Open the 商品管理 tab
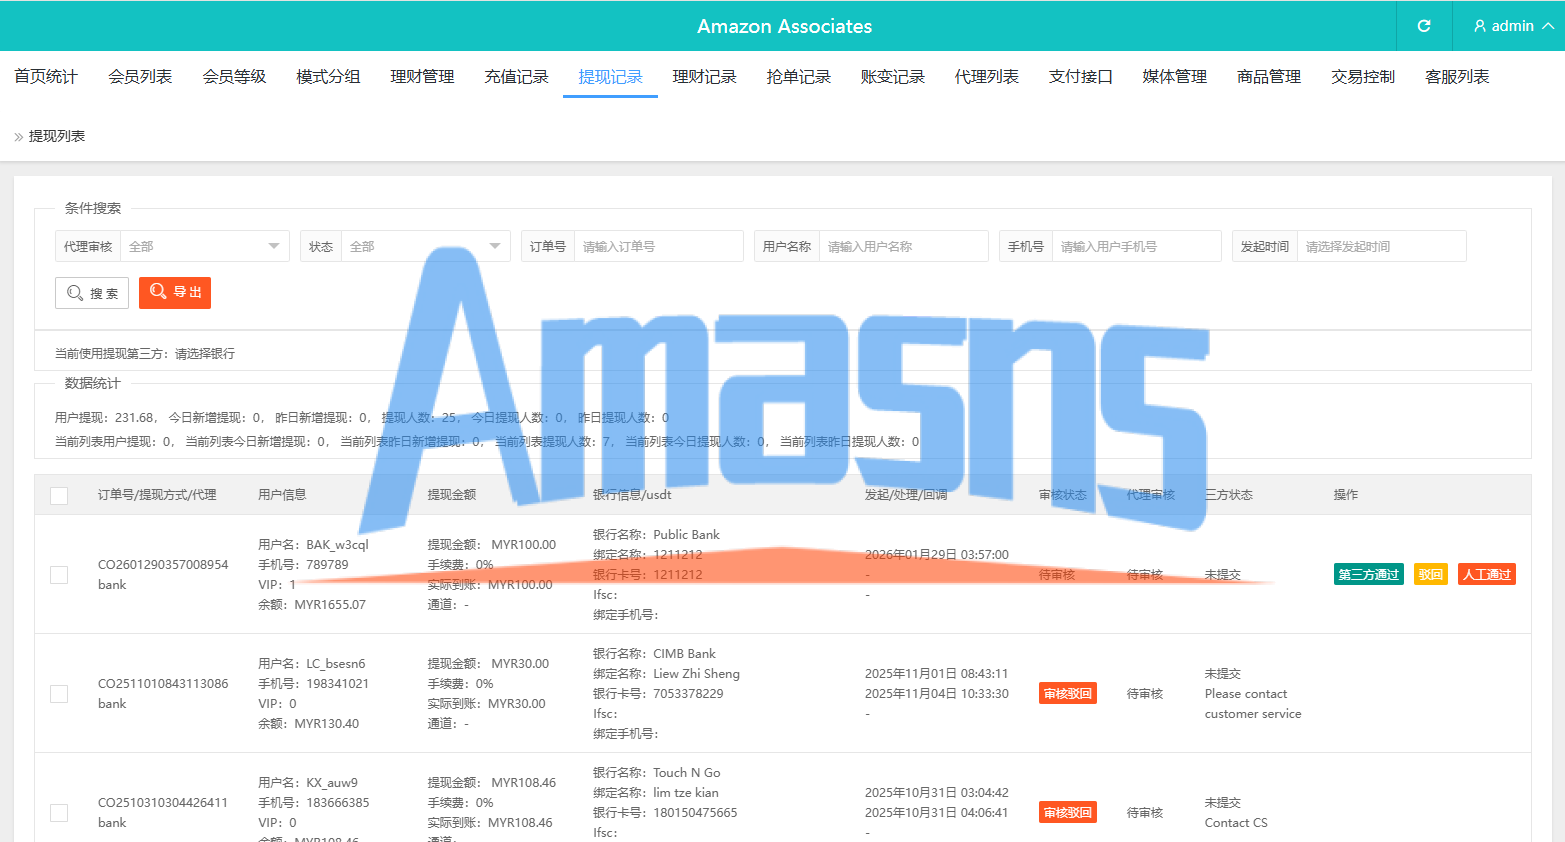Screen dimensions: 1565x842 click(x=1269, y=76)
